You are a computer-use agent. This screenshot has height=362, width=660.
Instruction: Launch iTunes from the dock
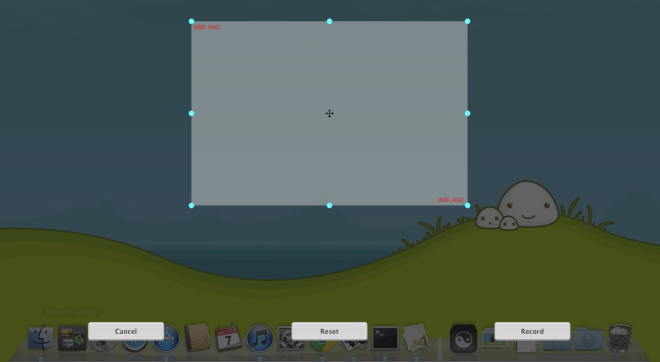click(260, 338)
